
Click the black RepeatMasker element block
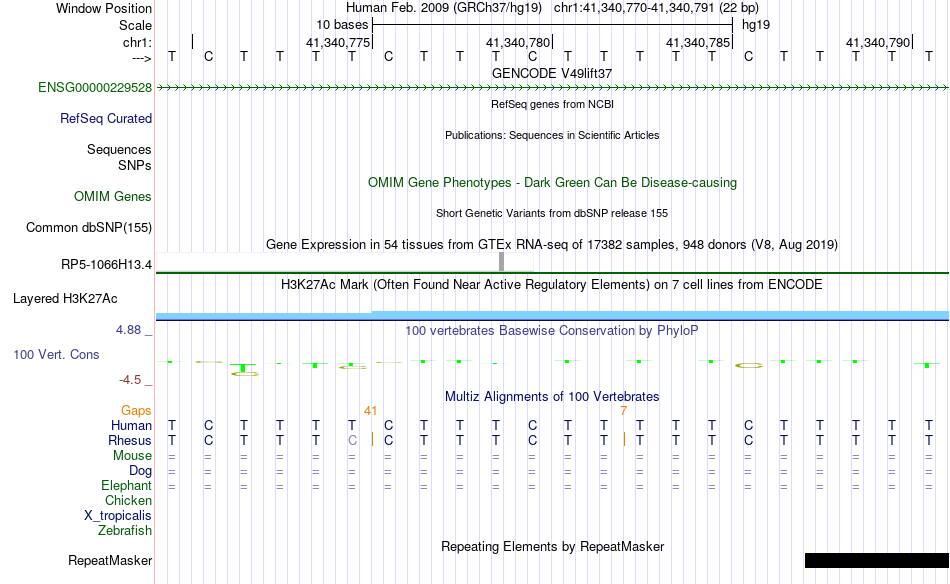tap(876, 560)
